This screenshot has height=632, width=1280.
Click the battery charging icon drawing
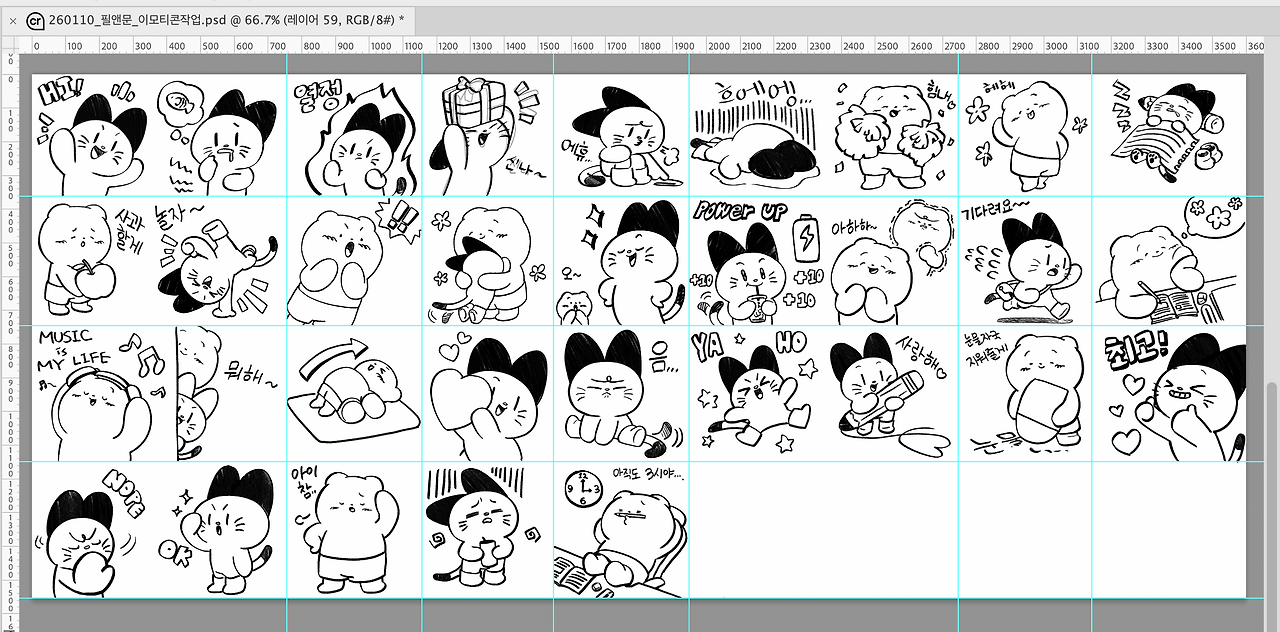806,240
